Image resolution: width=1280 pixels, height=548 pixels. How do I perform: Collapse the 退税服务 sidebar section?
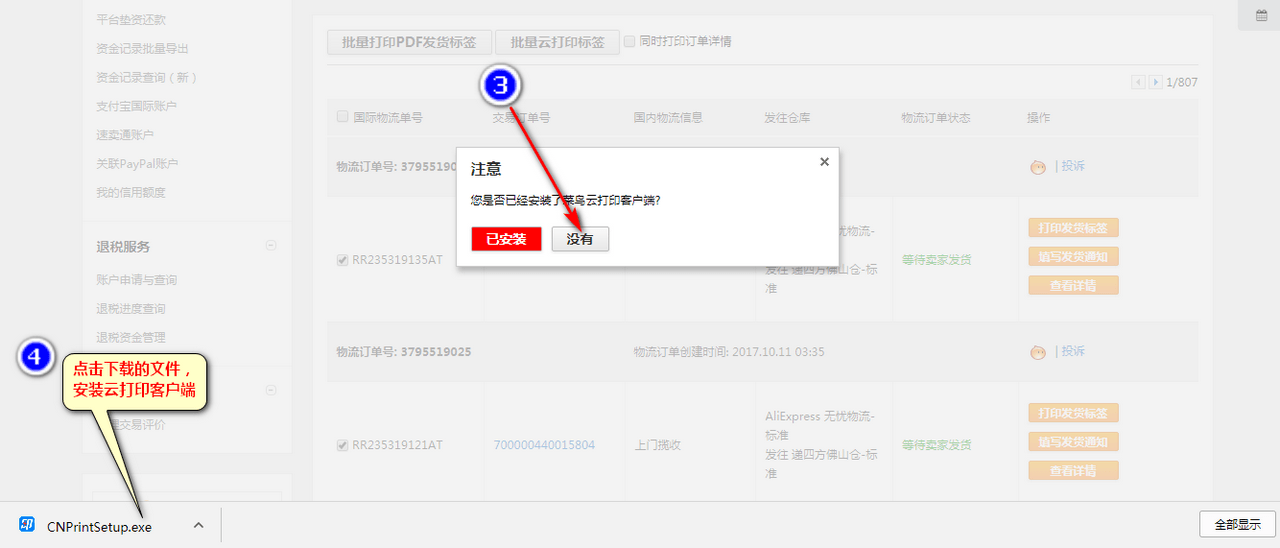(x=271, y=246)
